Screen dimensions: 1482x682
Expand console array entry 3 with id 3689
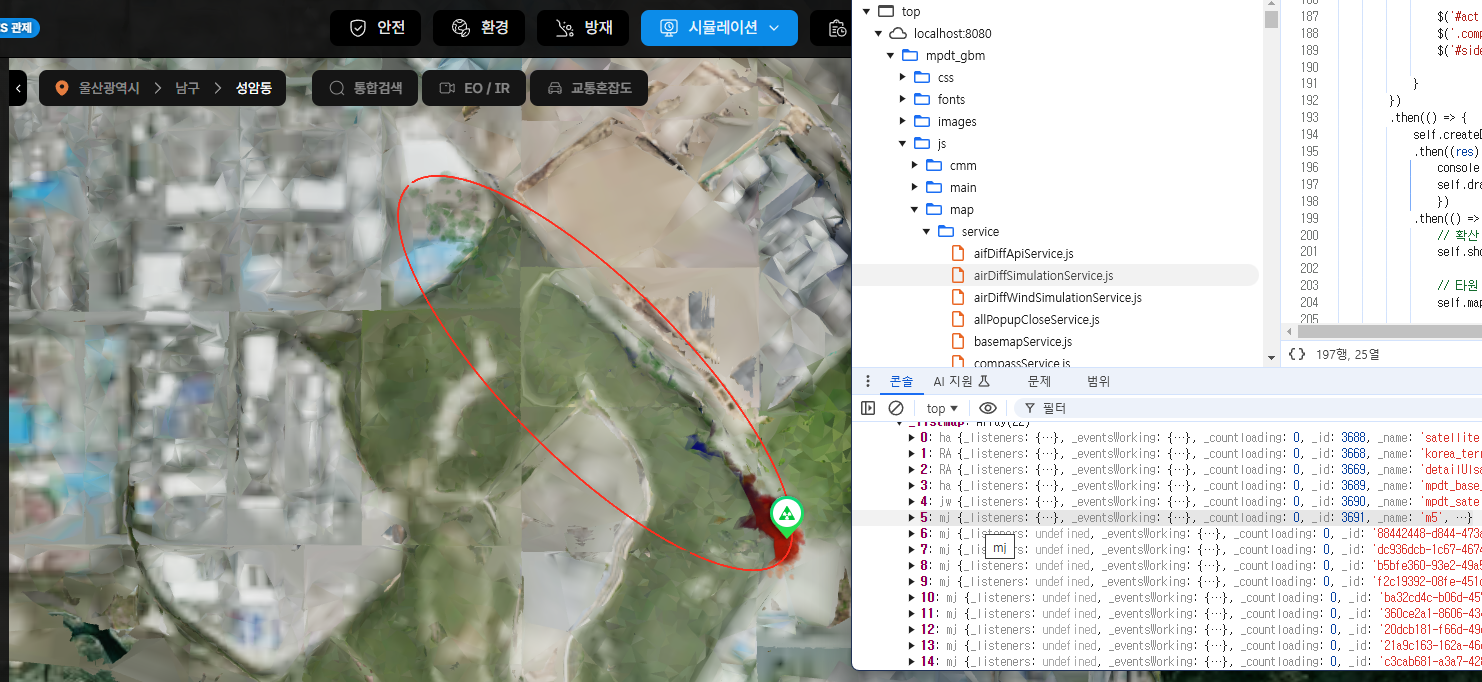coord(911,485)
